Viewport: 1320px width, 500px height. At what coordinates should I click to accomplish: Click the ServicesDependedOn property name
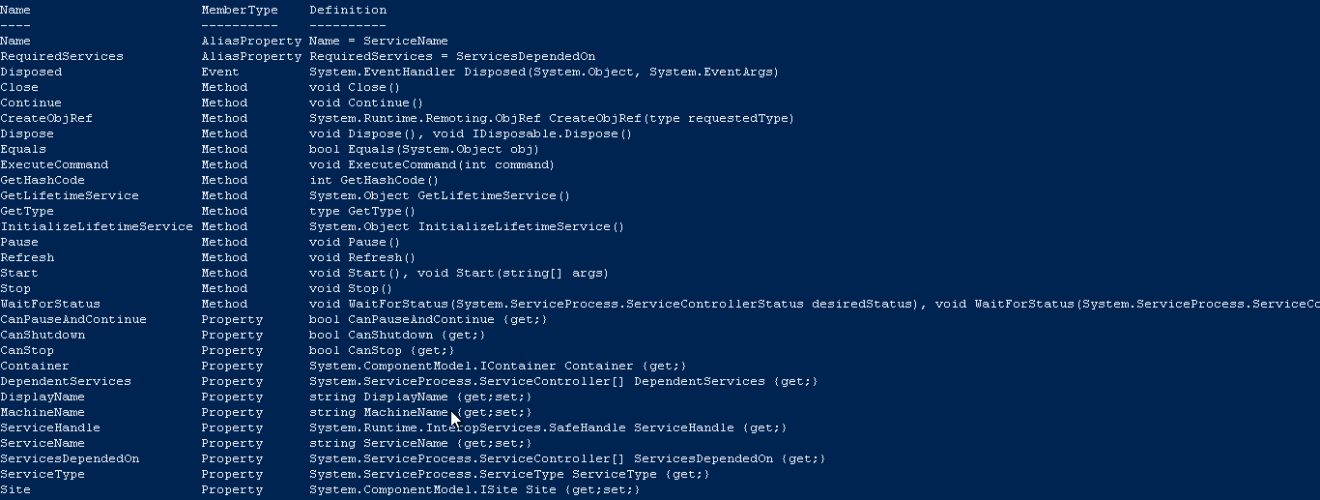pyautogui.click(x=70, y=459)
